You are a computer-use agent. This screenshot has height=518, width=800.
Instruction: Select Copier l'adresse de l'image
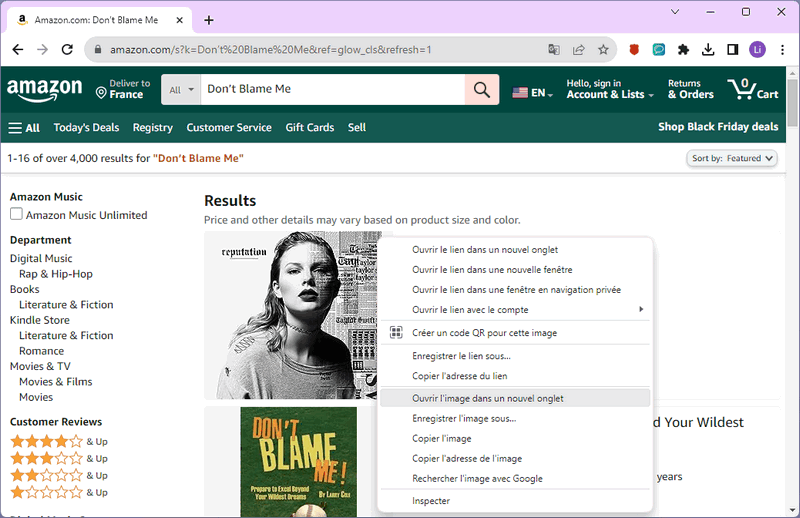pyautogui.click(x=515, y=458)
